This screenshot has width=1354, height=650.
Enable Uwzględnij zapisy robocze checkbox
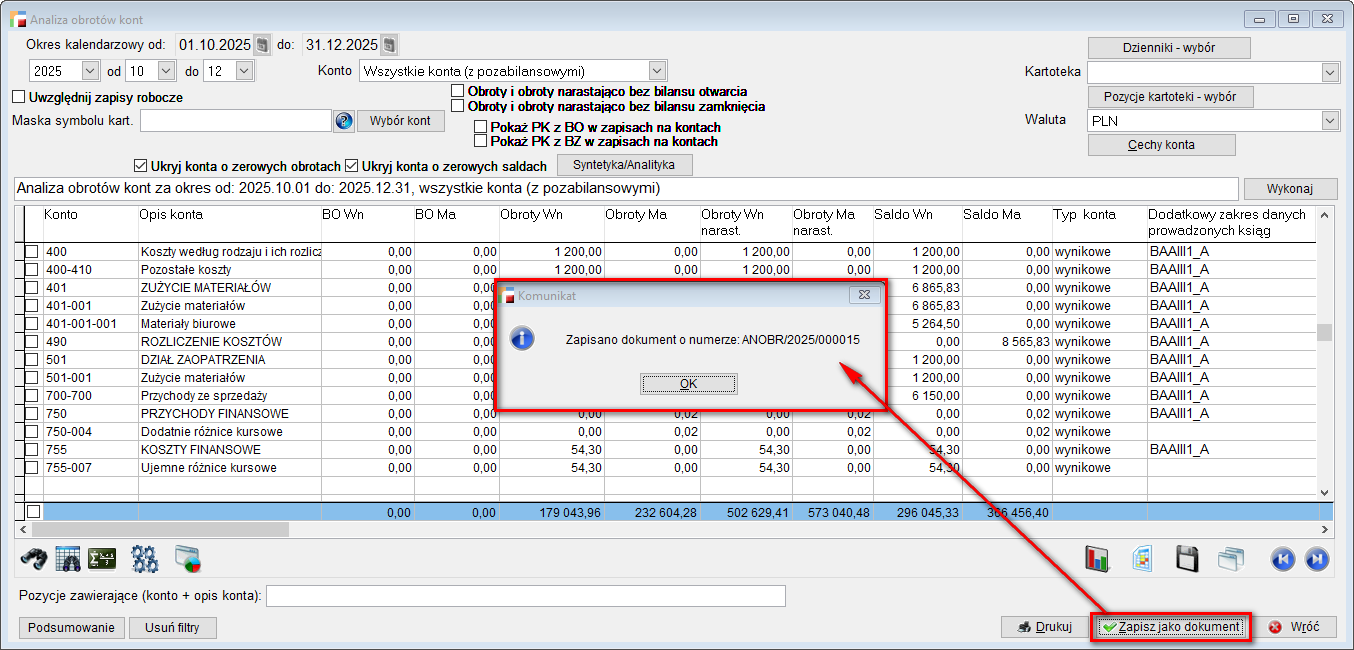(x=18, y=97)
